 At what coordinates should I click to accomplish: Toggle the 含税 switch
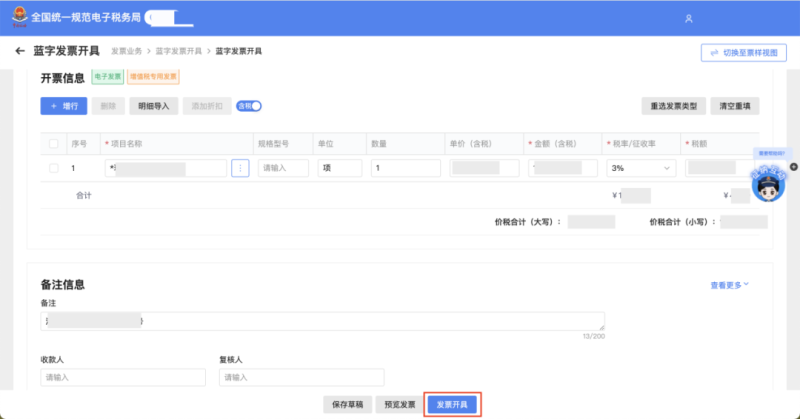(249, 105)
